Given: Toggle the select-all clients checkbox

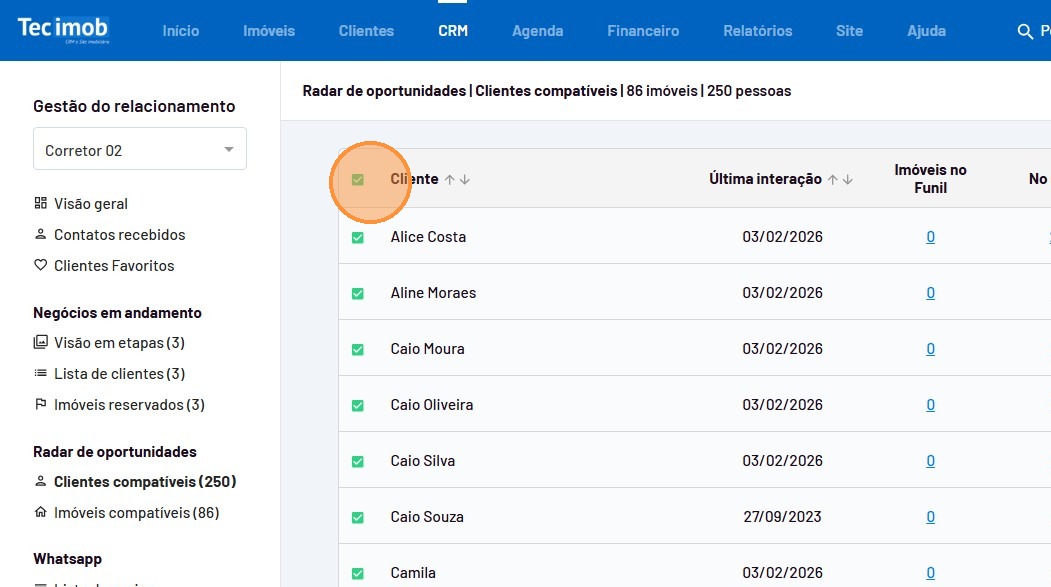Looking at the screenshot, I should (x=358, y=180).
